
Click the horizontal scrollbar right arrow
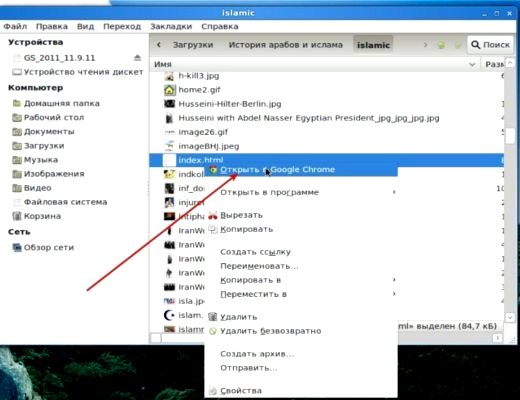click(x=497, y=338)
